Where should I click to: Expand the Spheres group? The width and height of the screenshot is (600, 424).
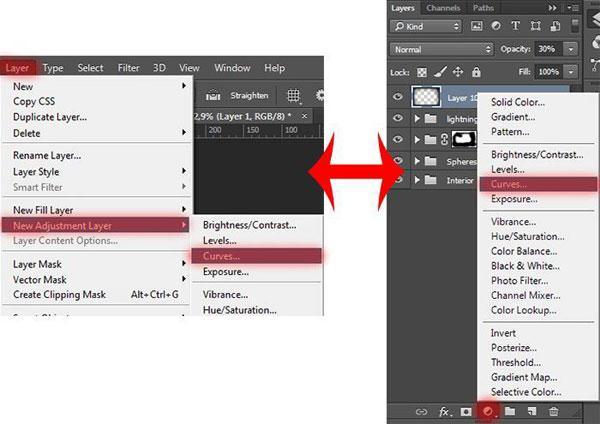(x=417, y=161)
